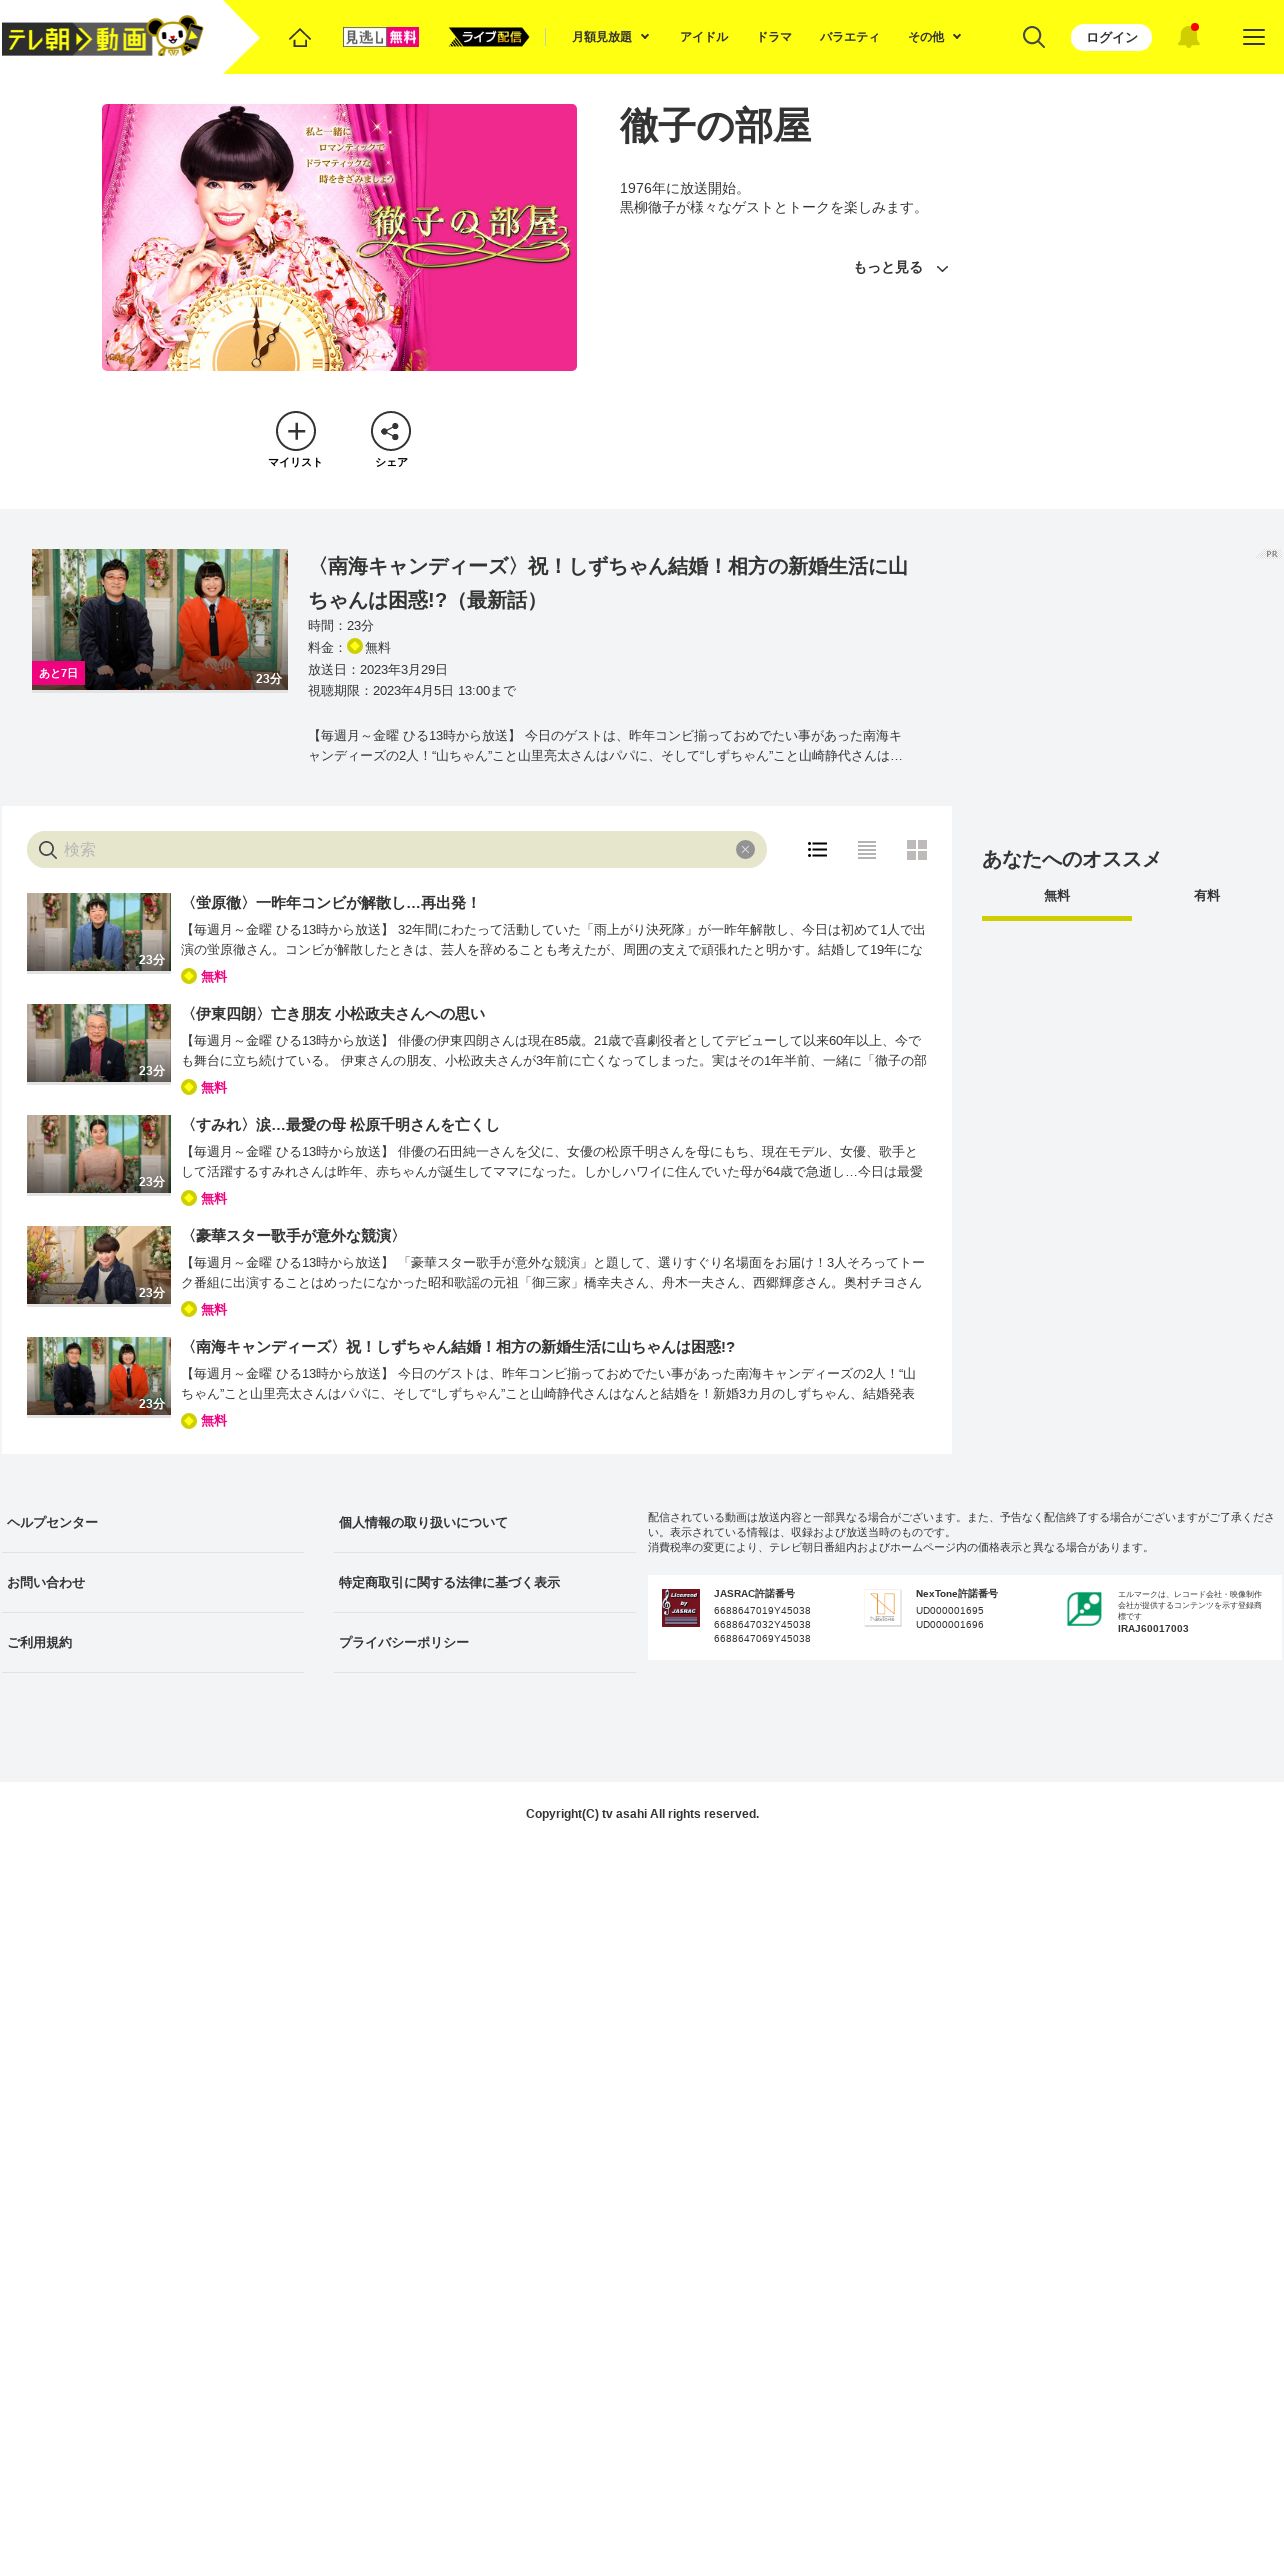Open the 徹子の部屋 main banner image

tap(339, 237)
